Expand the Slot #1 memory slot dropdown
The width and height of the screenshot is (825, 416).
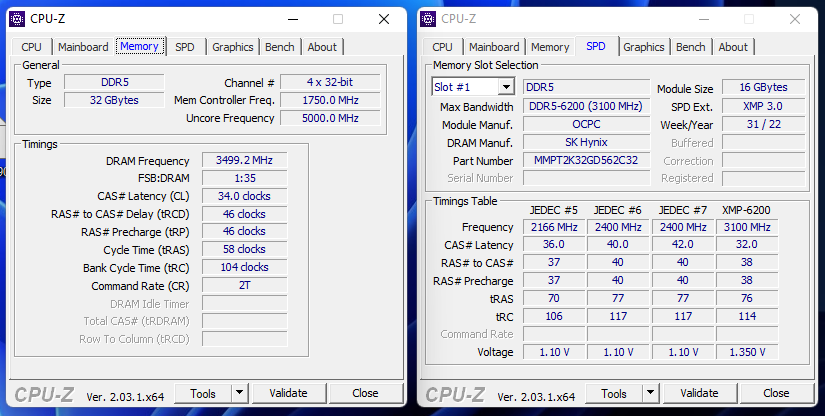click(506, 87)
